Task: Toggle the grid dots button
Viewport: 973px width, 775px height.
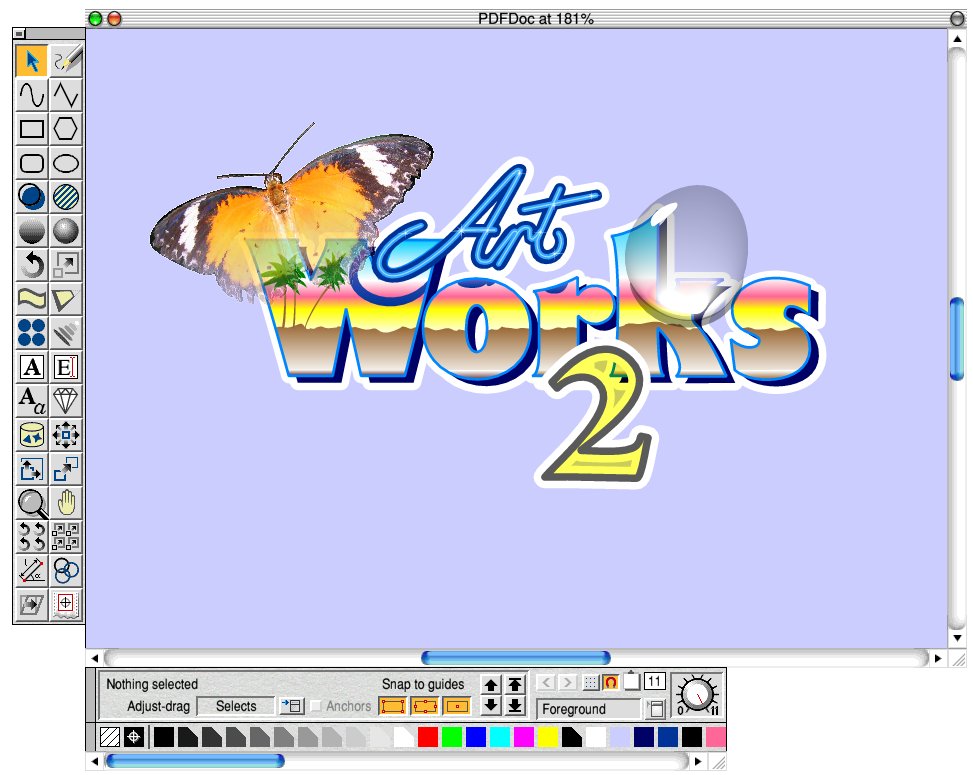Action: pos(590,683)
